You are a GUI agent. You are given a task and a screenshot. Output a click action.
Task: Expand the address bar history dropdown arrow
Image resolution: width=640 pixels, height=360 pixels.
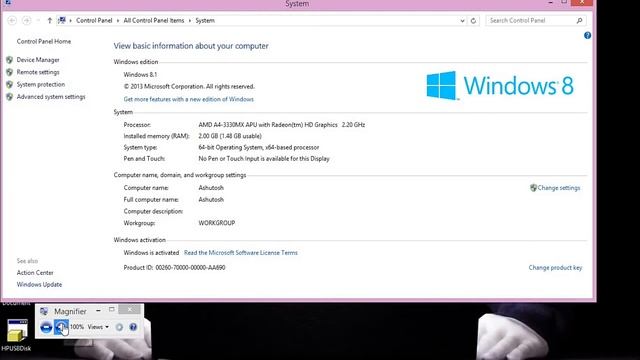click(462, 20)
